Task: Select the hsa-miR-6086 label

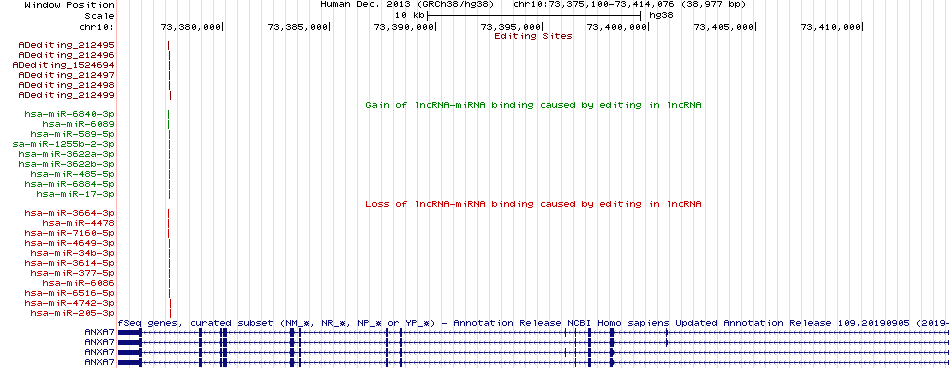Action: [x=79, y=283]
